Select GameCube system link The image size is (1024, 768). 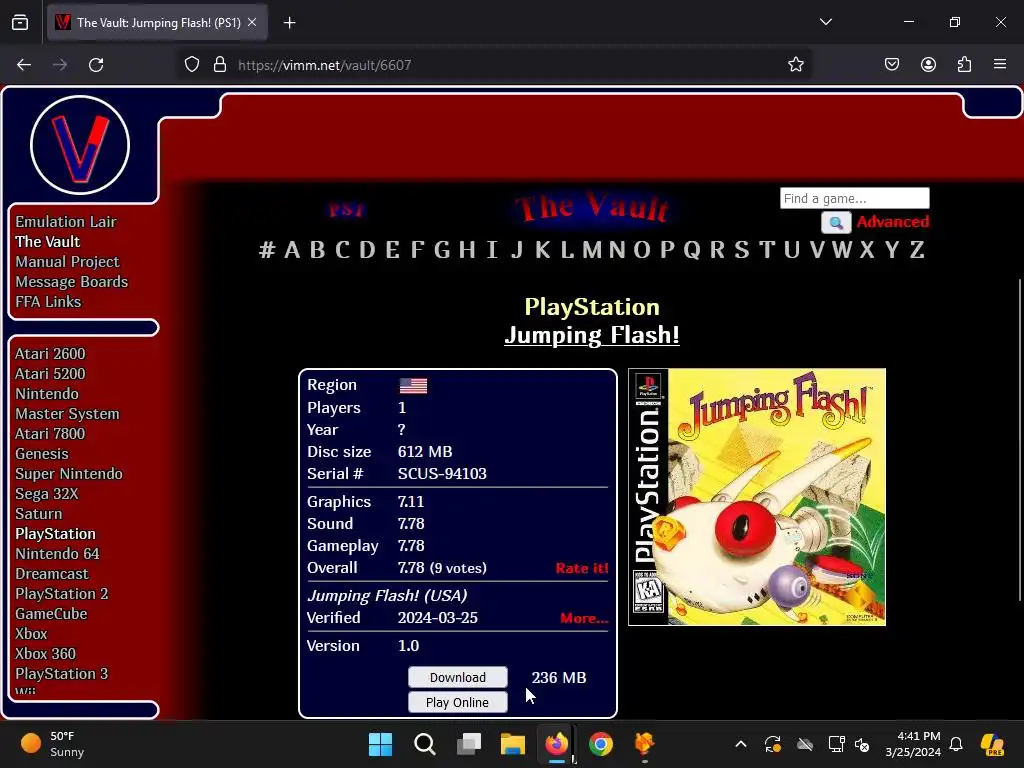51,614
